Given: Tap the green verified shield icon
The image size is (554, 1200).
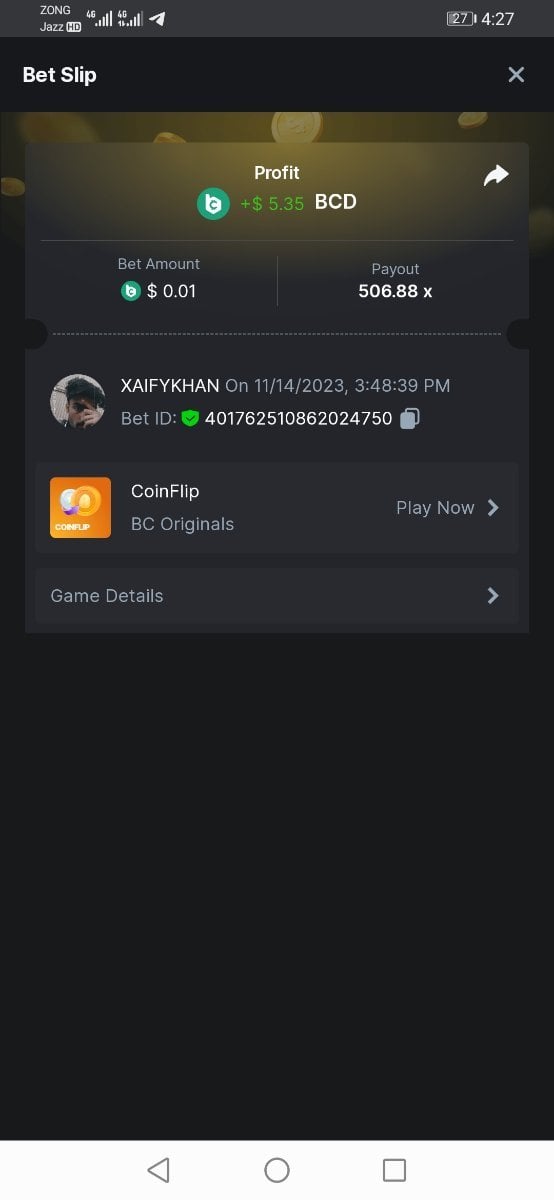Looking at the screenshot, I should tap(190, 418).
